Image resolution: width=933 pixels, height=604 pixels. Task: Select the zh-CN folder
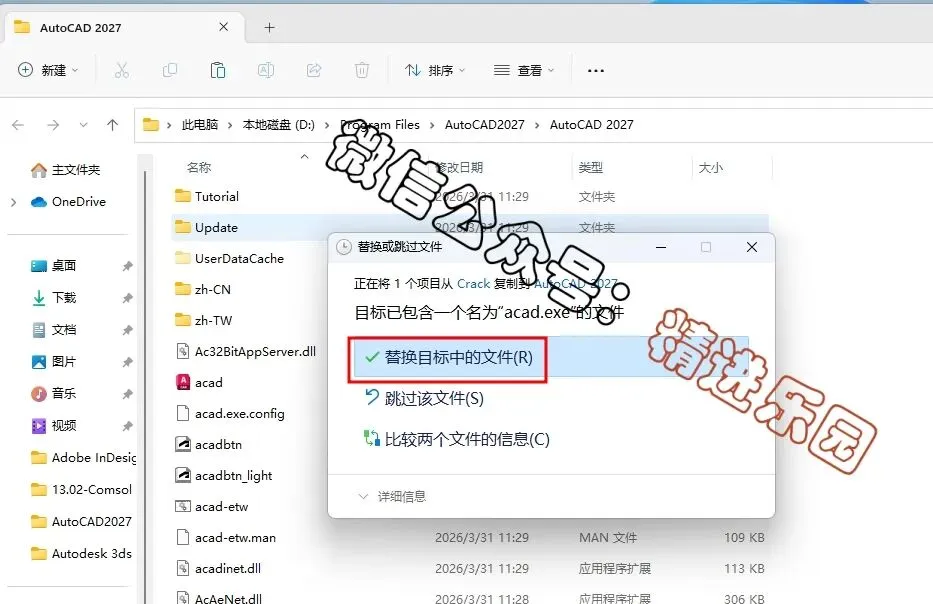203,289
